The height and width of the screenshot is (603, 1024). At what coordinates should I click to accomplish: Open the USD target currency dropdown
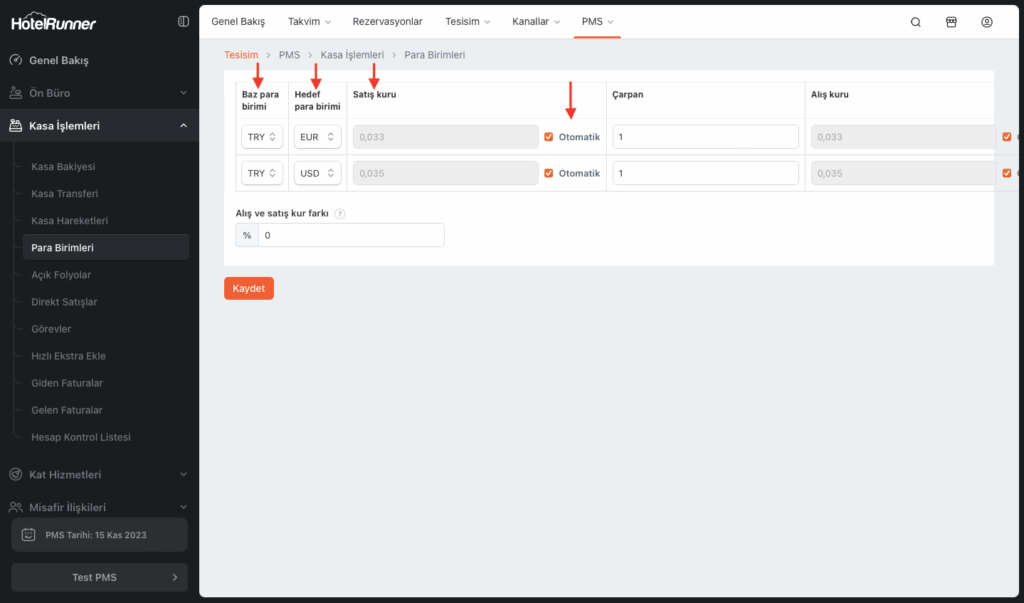coord(317,173)
